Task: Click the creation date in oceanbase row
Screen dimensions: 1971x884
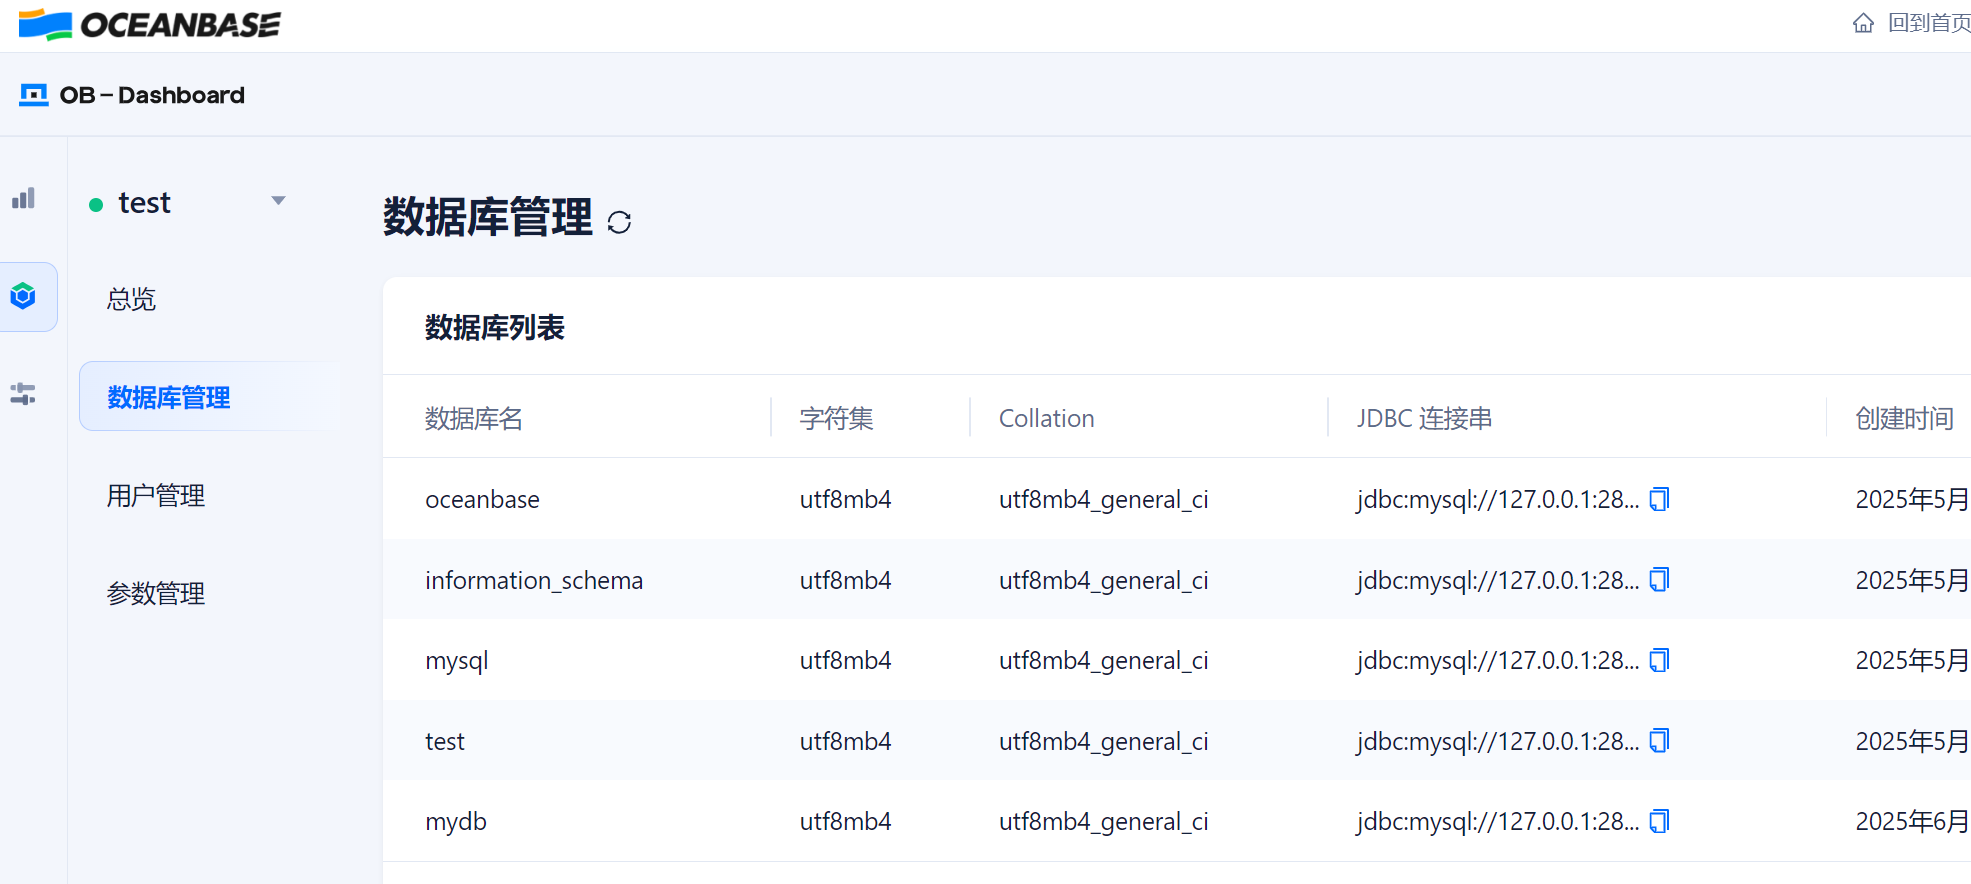Action: coord(1912,499)
